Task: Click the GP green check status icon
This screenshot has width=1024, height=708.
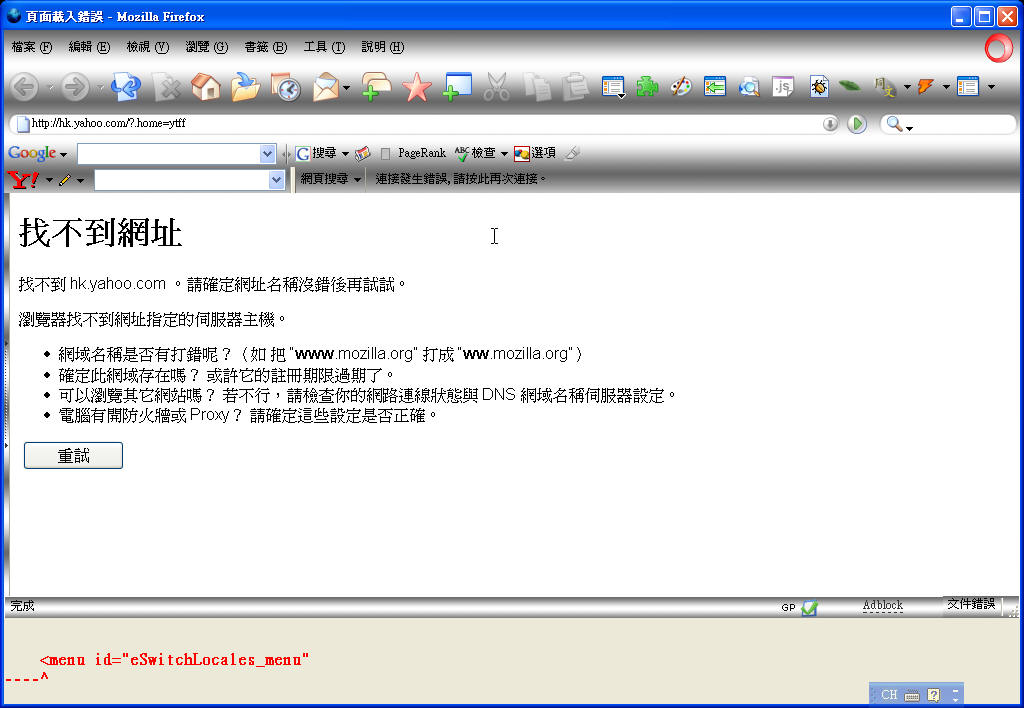Action: click(809, 607)
